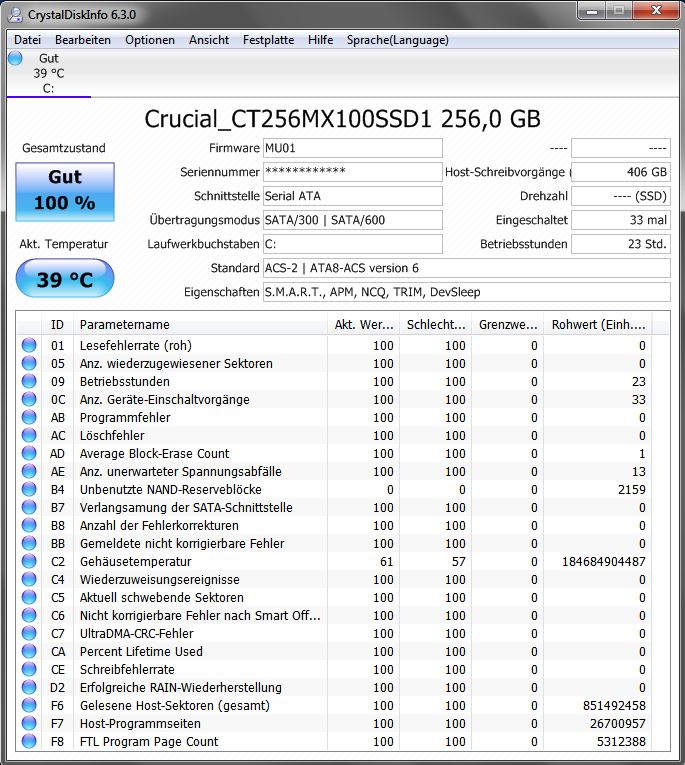Click status icon of FTL Program Page Count row

29,742
